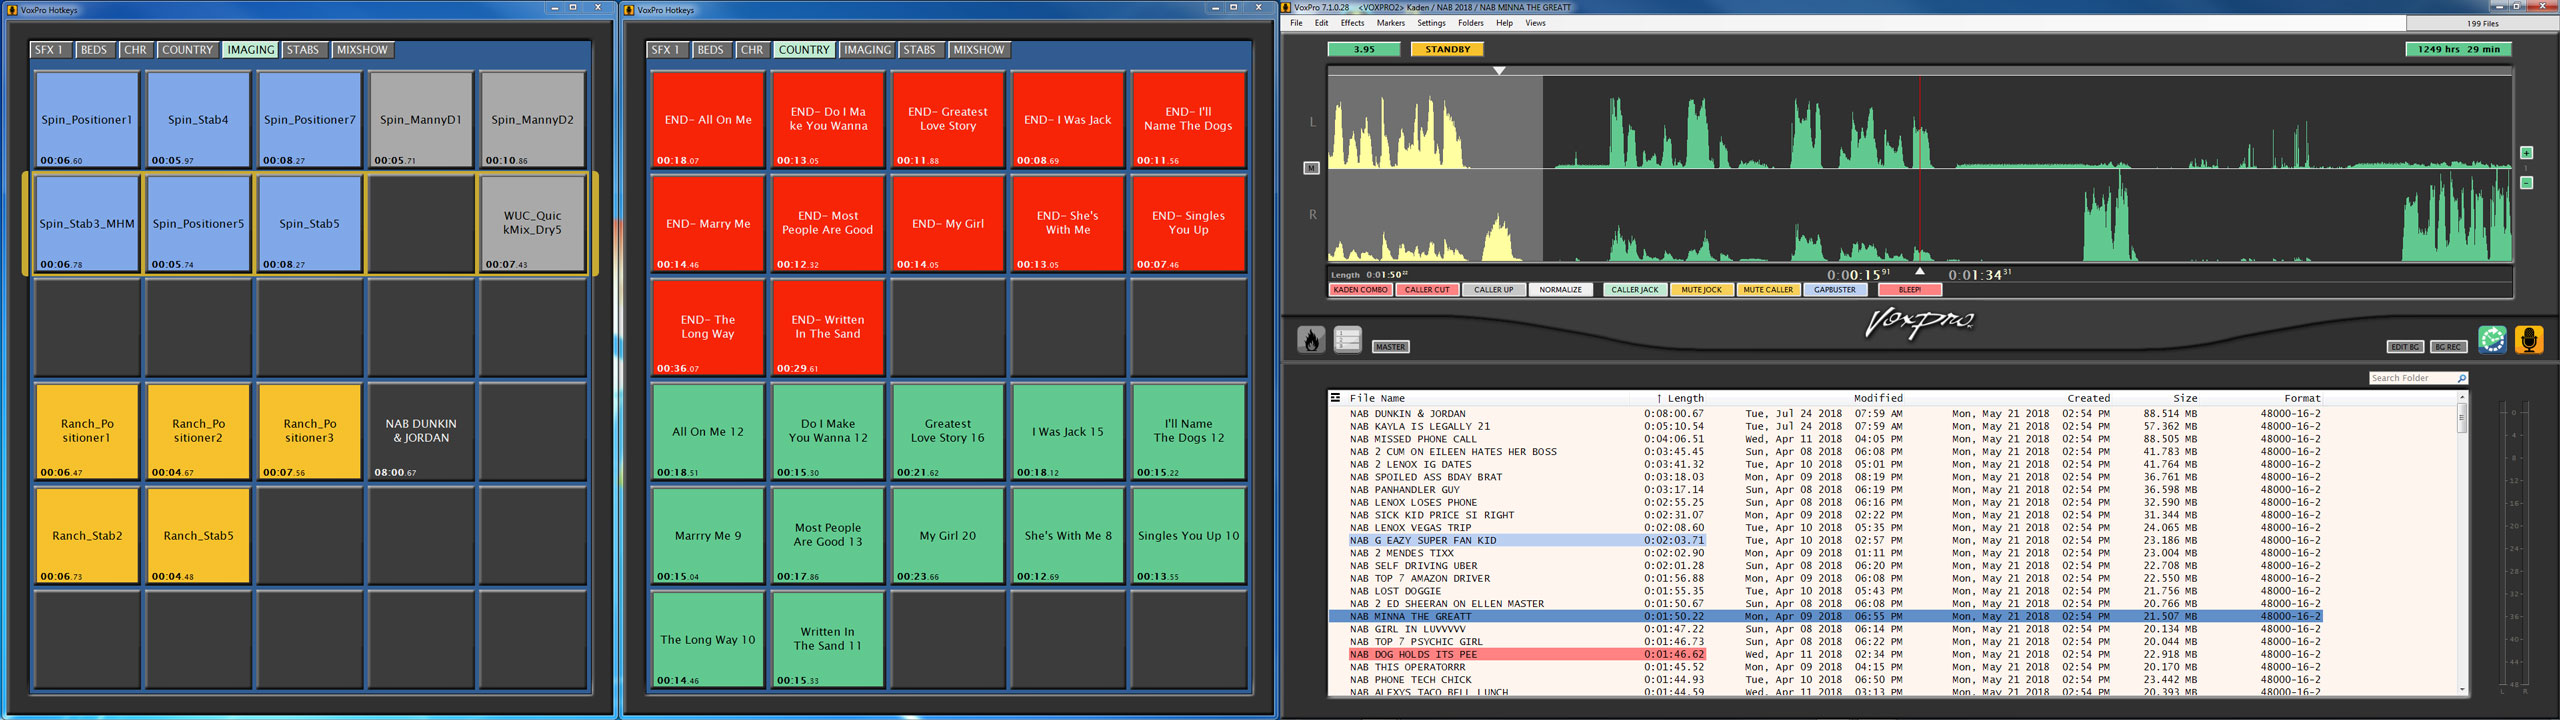Screen dimensions: 2560x720
Task: Click the KADEN COMBO effect button
Action: (1360, 290)
